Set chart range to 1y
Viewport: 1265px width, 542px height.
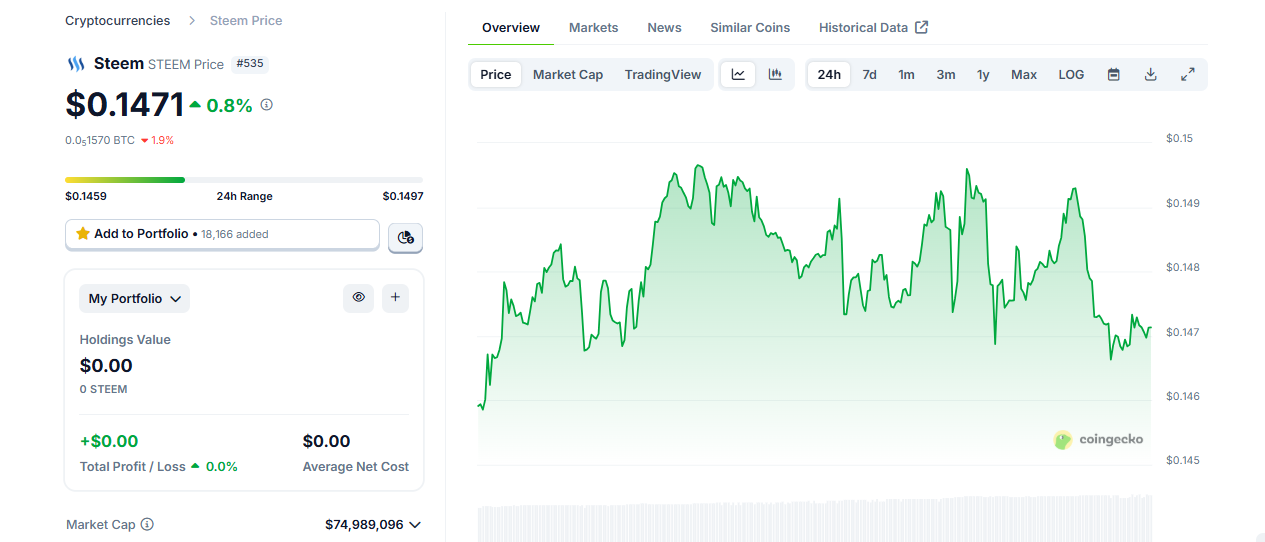(x=983, y=74)
